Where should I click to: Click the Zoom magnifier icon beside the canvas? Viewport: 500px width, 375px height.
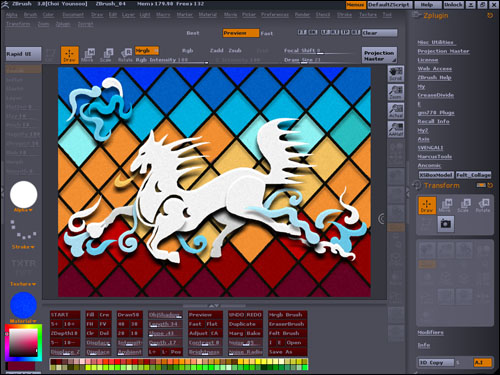tap(396, 92)
